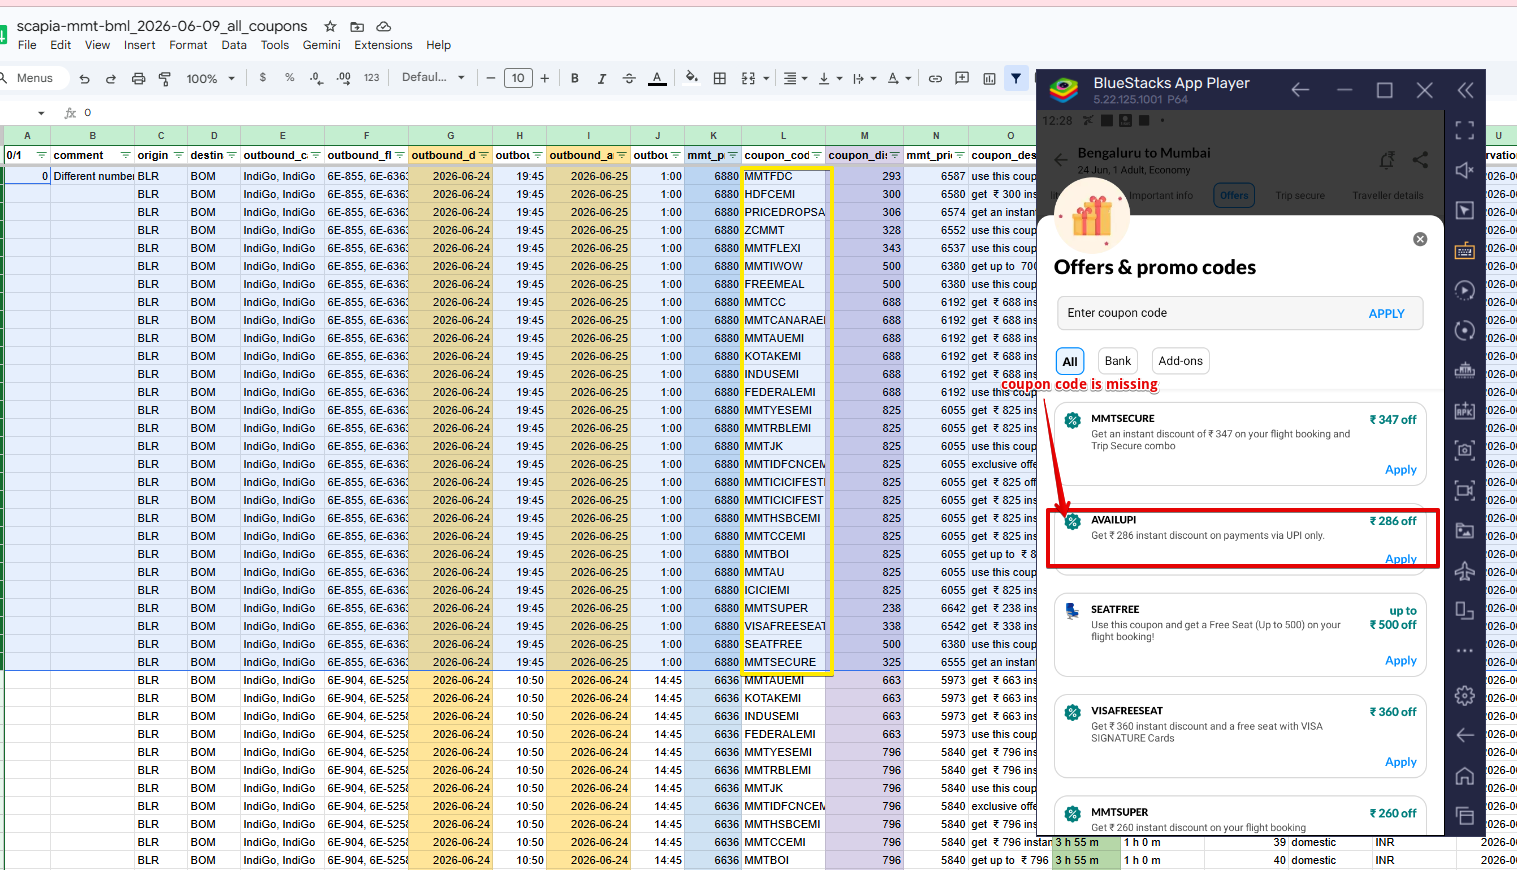Select the All offers filter chip

1070,361
